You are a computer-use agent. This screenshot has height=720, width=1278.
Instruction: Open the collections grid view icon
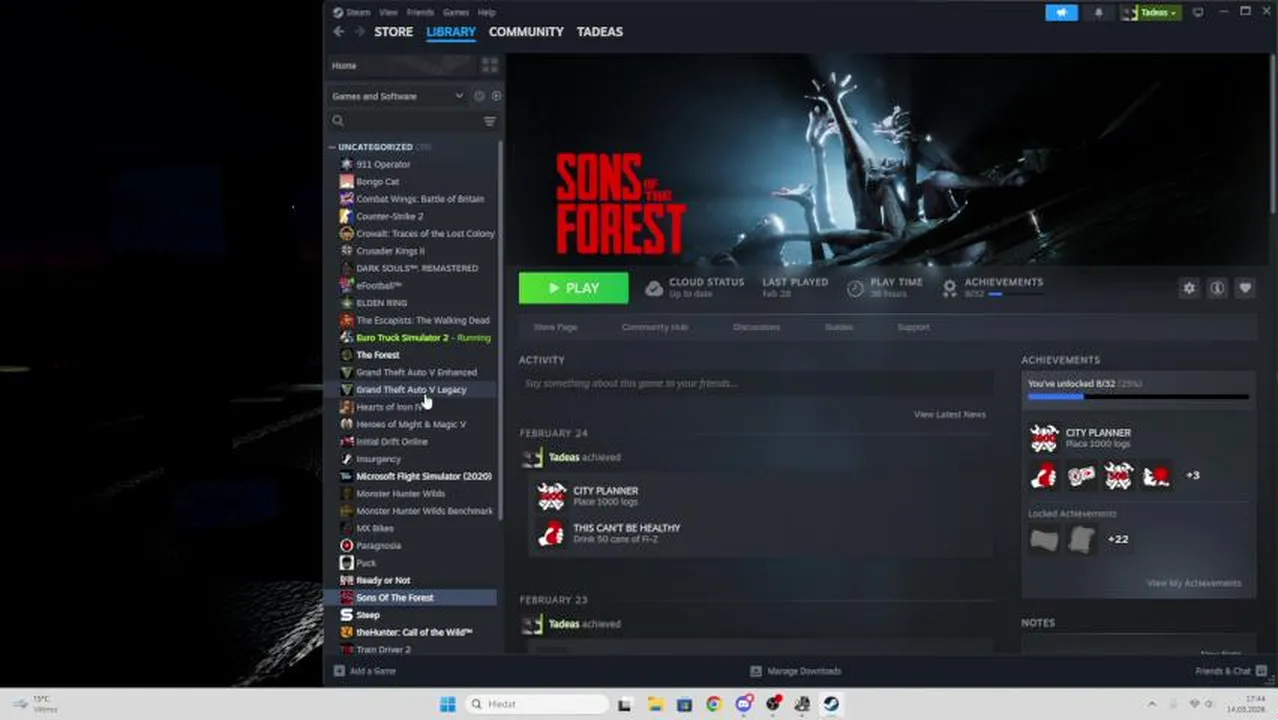click(x=490, y=65)
